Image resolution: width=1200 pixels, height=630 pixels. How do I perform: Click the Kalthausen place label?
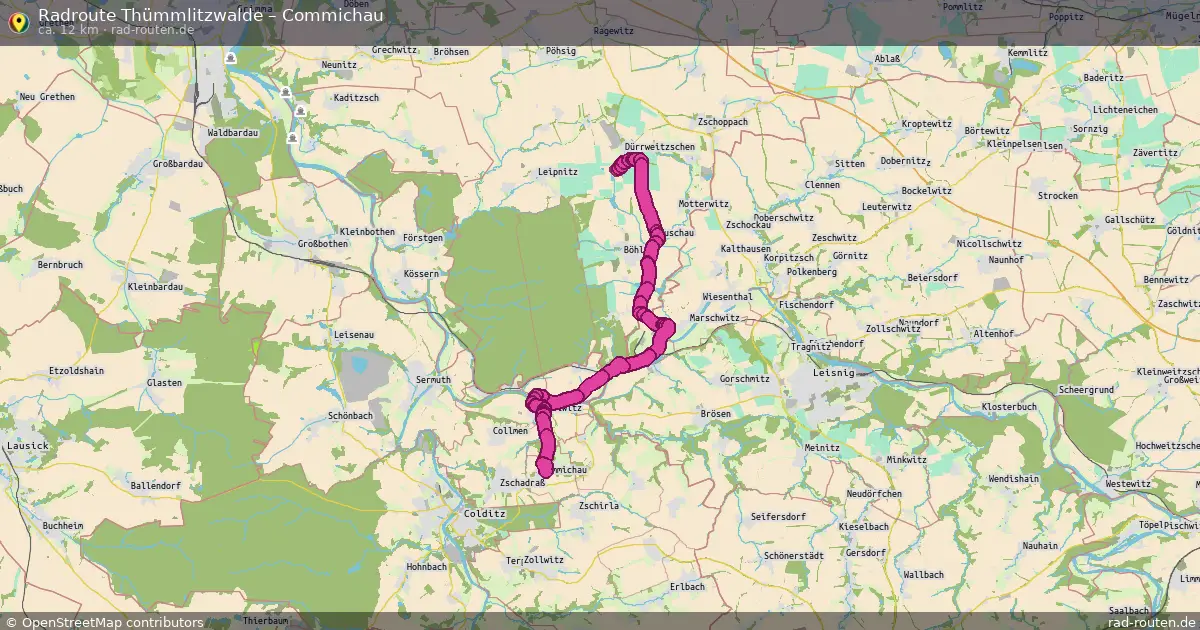click(746, 249)
